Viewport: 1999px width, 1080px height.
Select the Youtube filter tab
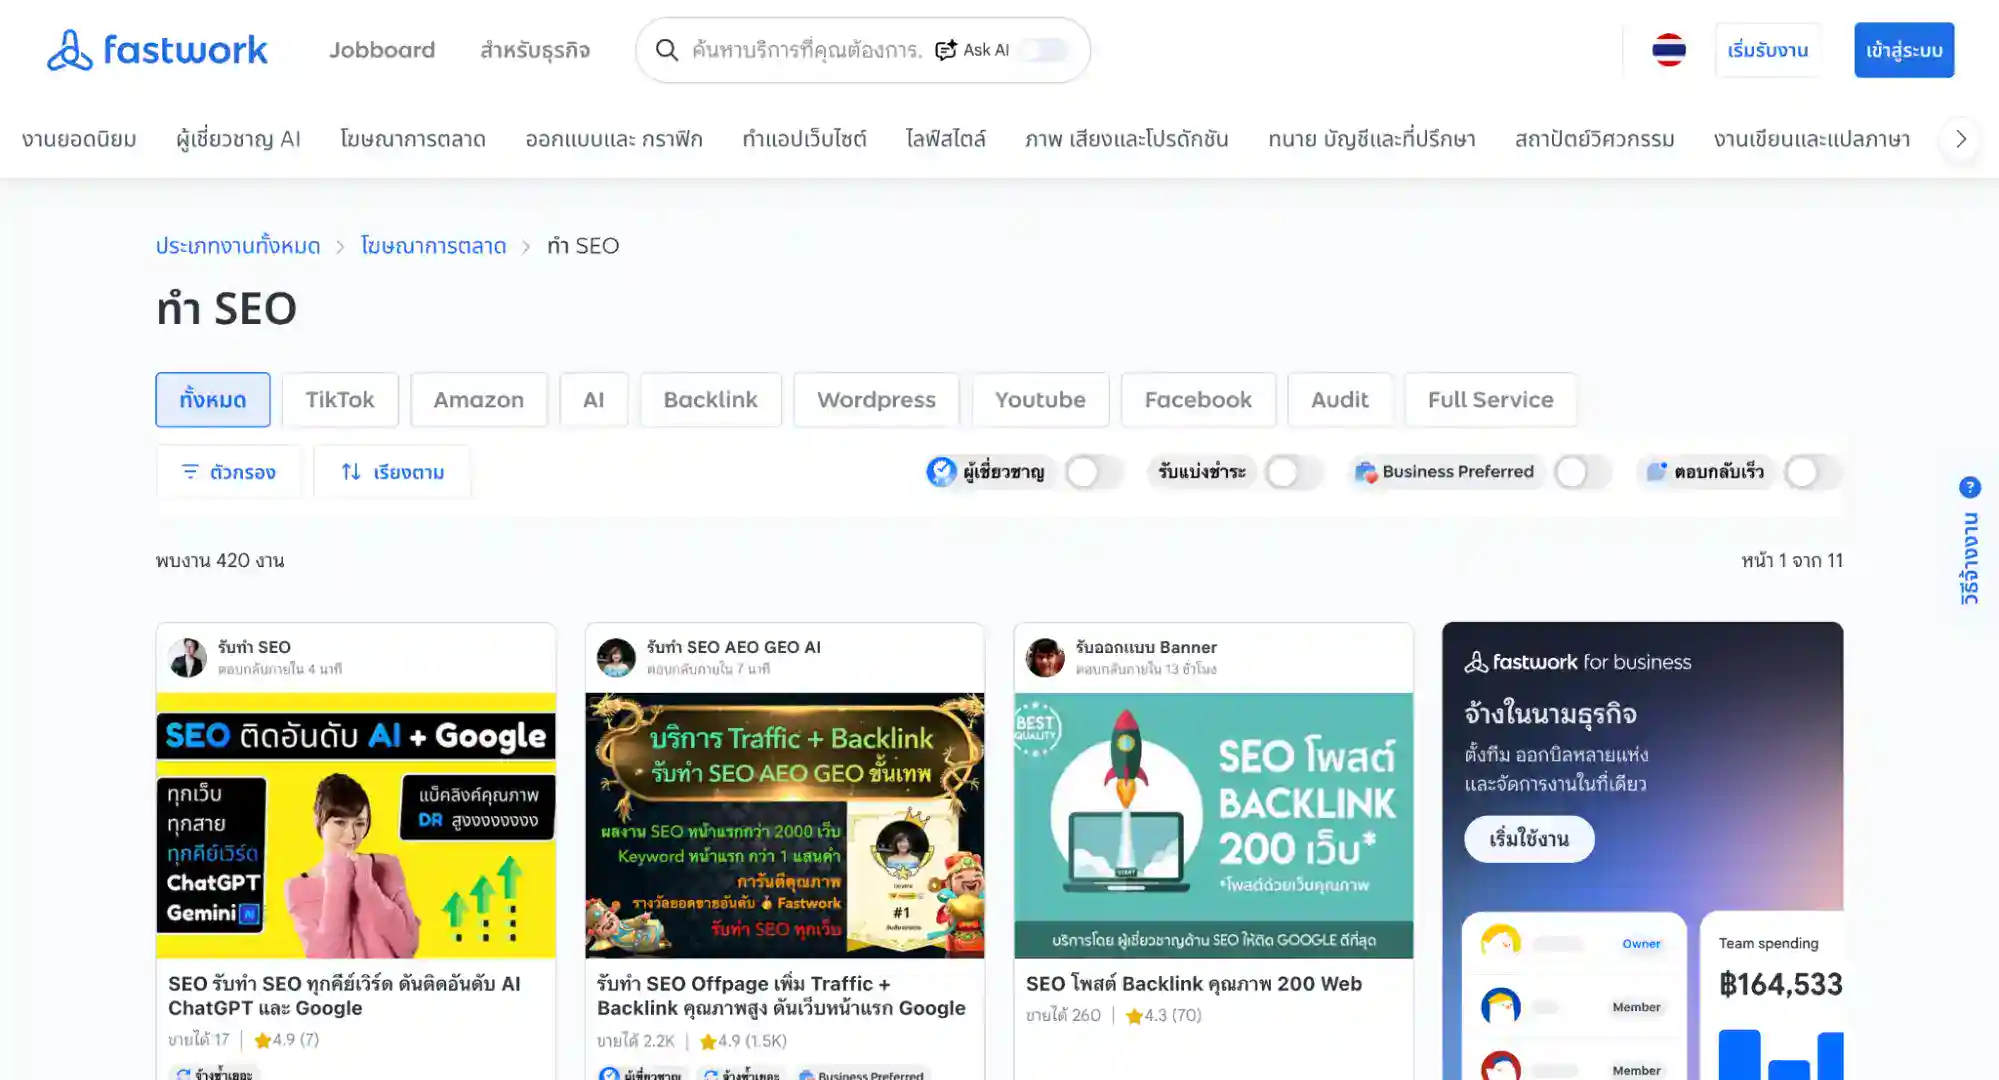(x=1040, y=400)
